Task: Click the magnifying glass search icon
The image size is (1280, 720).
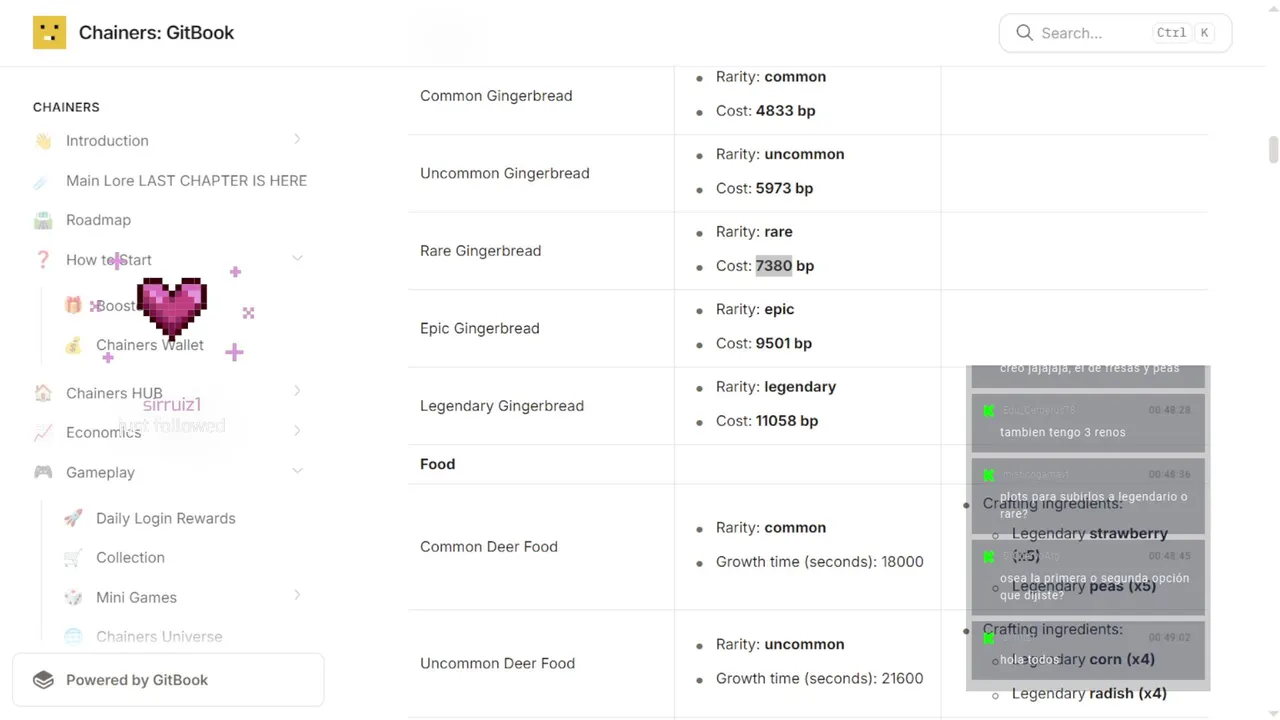Action: 1024,33
